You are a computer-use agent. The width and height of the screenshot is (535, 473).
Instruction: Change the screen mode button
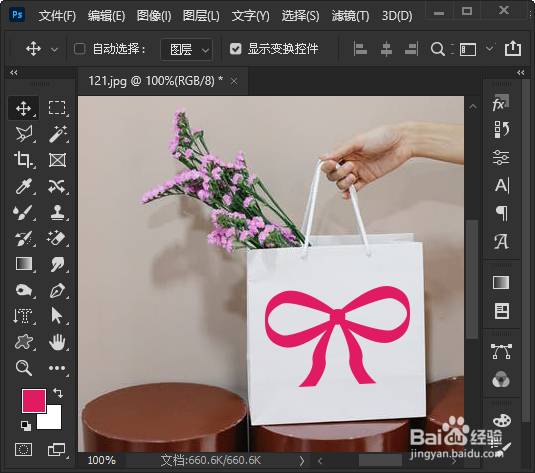tap(56, 449)
